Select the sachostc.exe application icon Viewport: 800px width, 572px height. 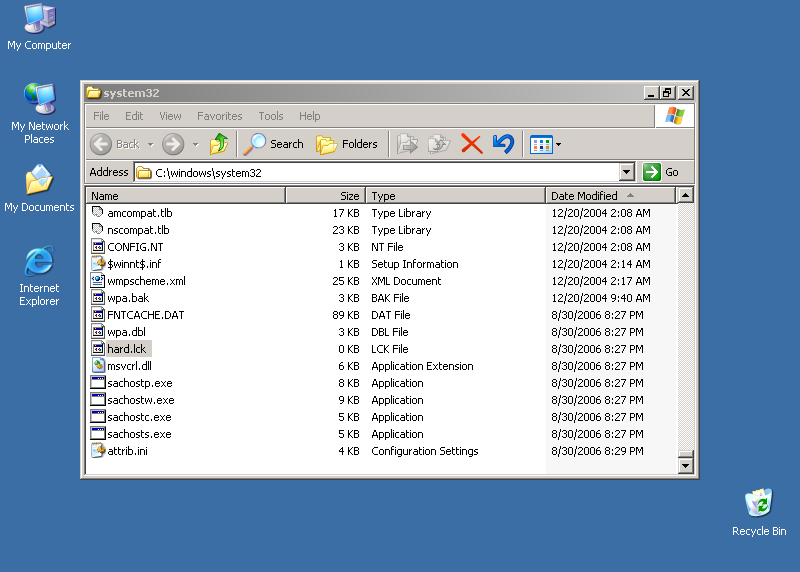click(97, 416)
